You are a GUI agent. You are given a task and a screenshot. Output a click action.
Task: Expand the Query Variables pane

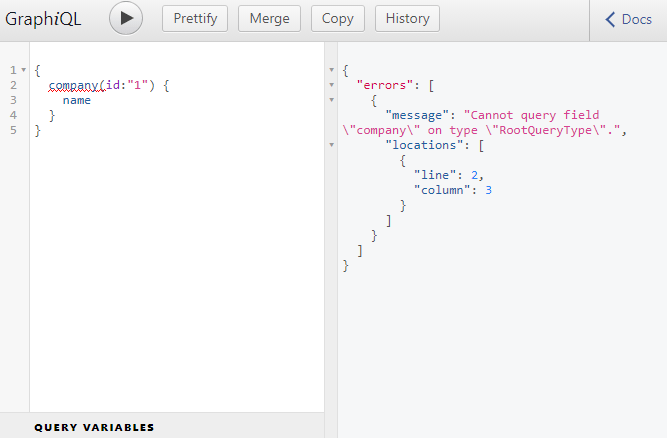click(x=94, y=427)
